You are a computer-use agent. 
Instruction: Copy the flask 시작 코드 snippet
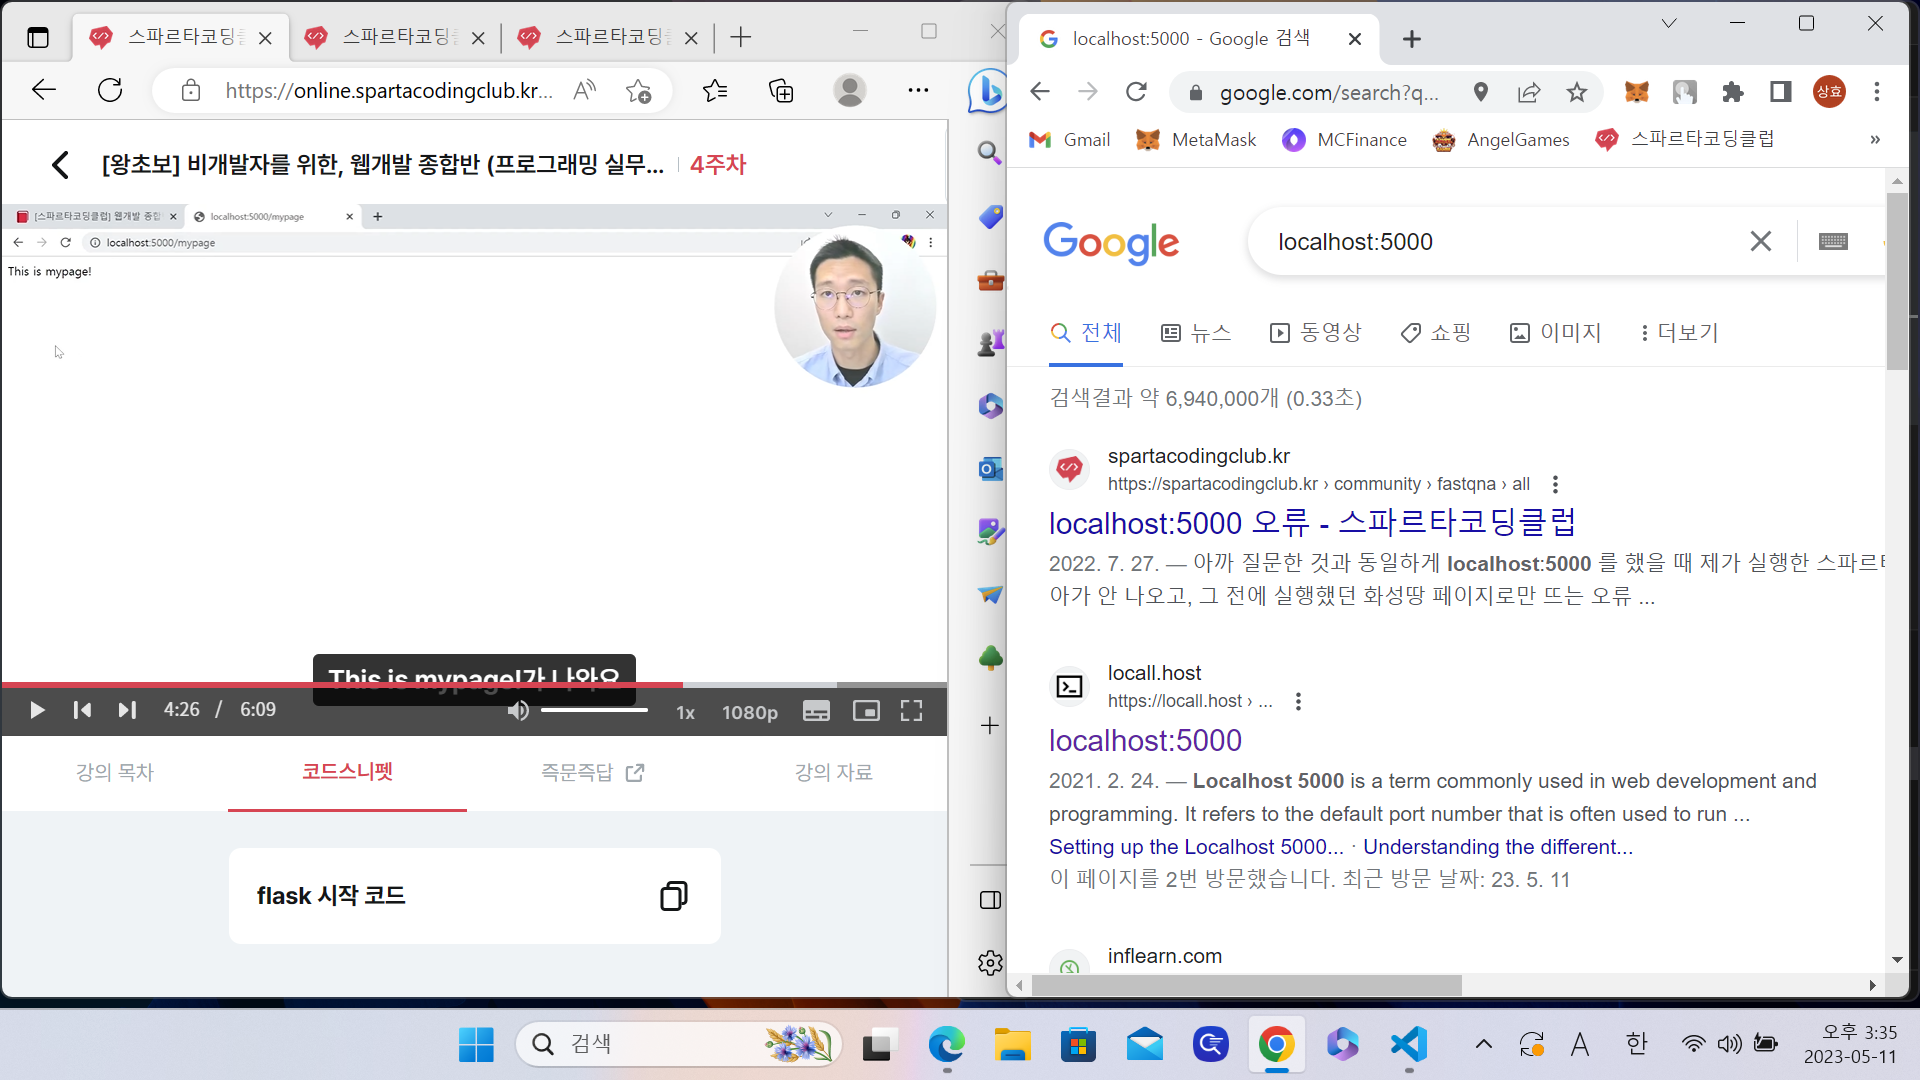coord(674,896)
